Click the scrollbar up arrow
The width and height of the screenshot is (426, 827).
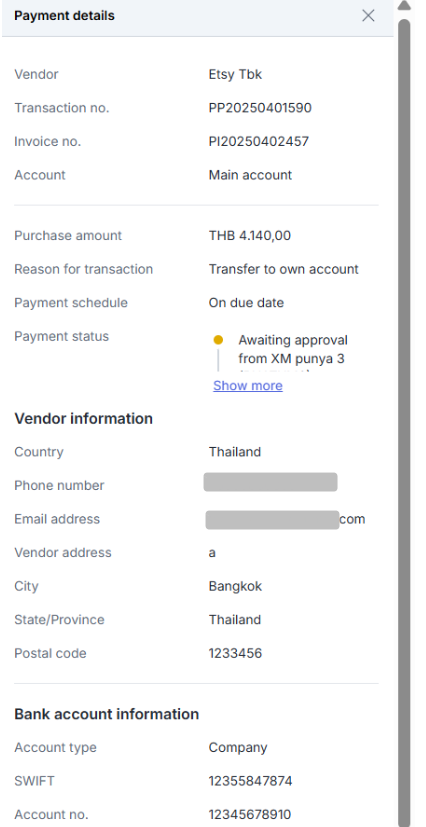[404, 6]
